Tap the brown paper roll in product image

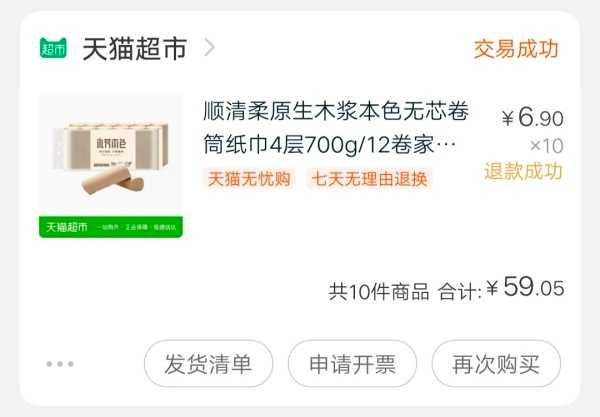tap(113, 180)
